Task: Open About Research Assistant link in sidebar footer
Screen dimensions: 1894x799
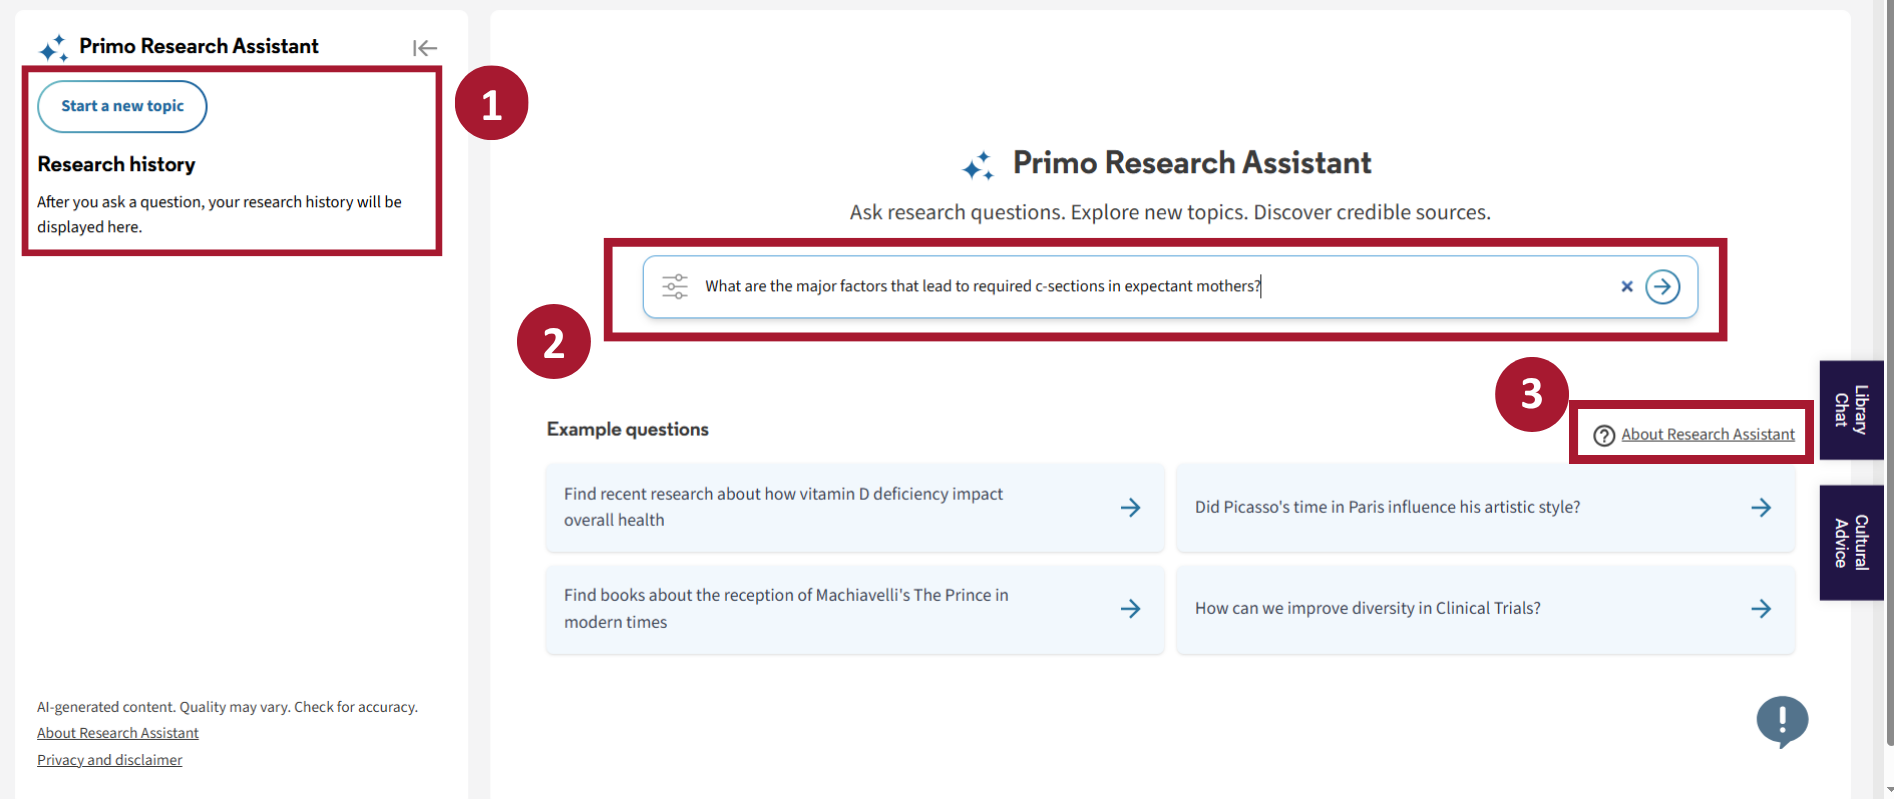Action: 118,733
